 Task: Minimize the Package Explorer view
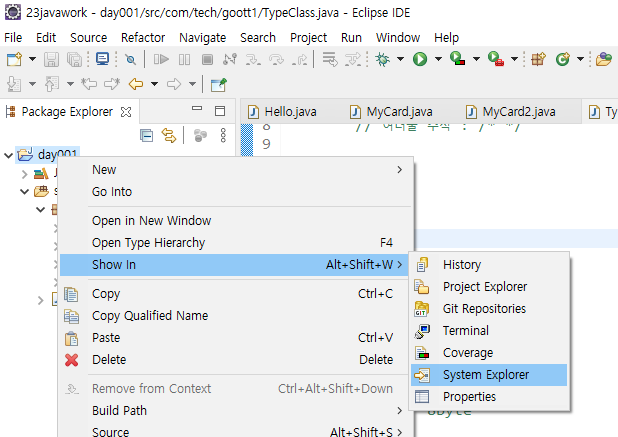pyautogui.click(x=197, y=108)
